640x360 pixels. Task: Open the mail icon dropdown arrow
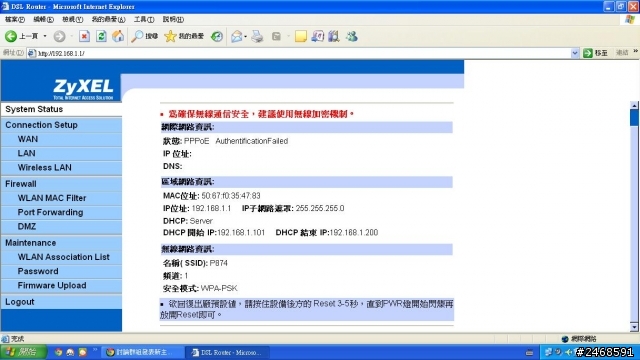point(246,36)
